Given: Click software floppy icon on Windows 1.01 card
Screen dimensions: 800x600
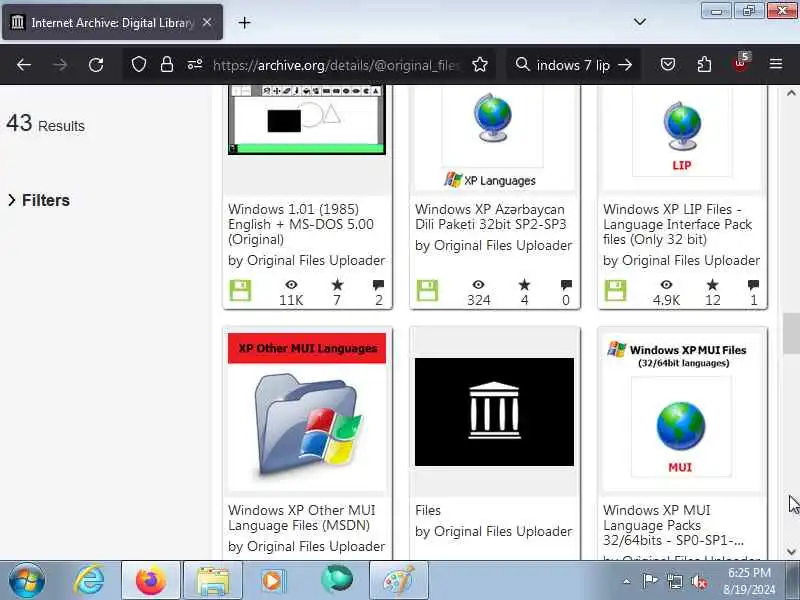Looking at the screenshot, I should click(x=240, y=291).
